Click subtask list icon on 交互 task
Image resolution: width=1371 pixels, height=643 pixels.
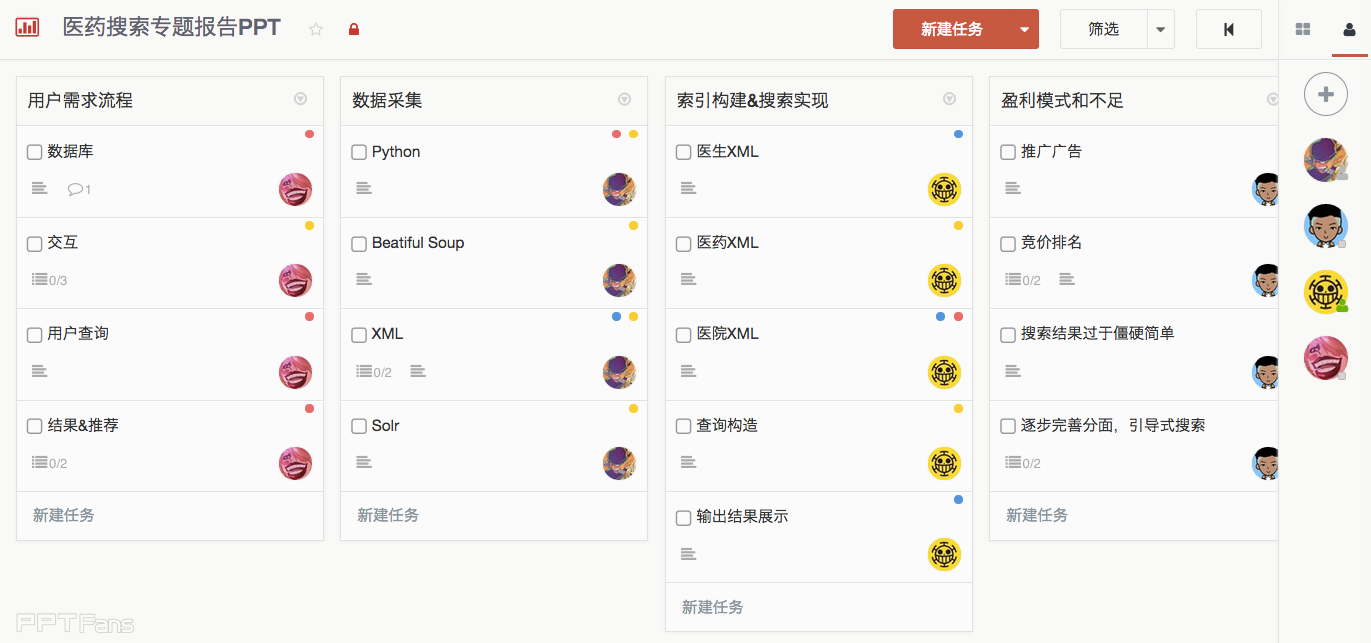click(x=40, y=280)
